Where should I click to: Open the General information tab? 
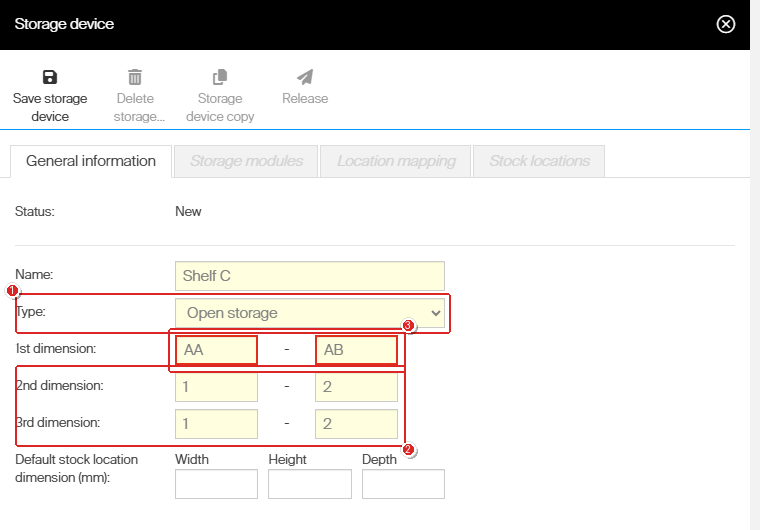coord(91,161)
